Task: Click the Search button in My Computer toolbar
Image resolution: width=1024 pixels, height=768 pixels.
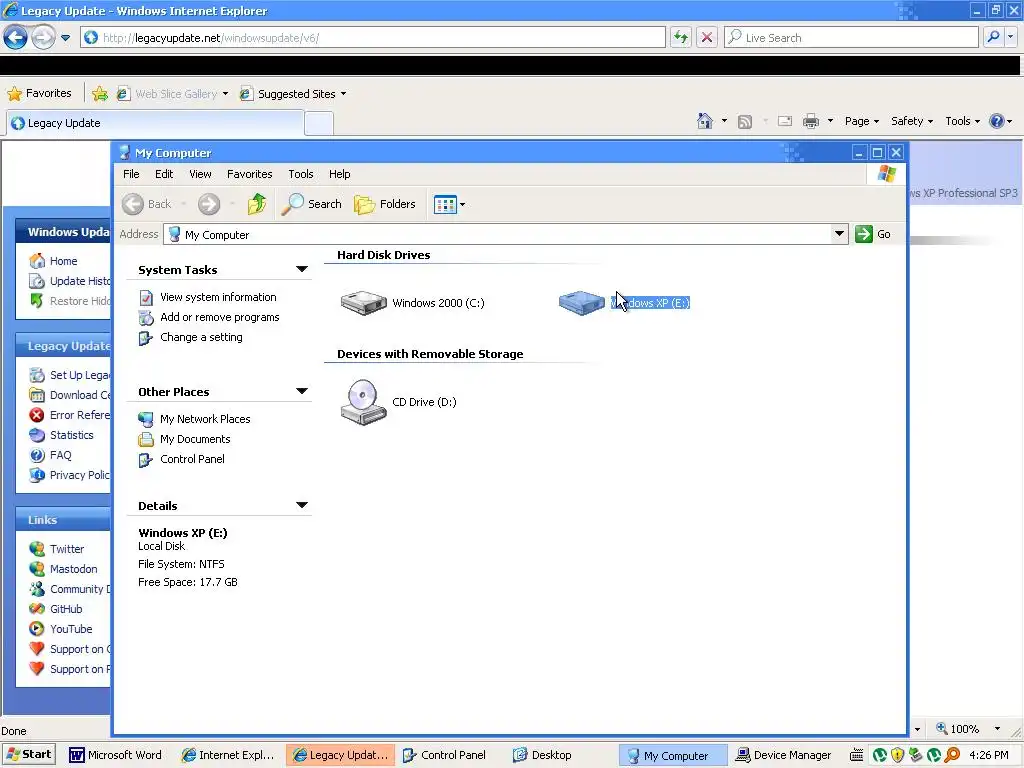Action: click(312, 204)
